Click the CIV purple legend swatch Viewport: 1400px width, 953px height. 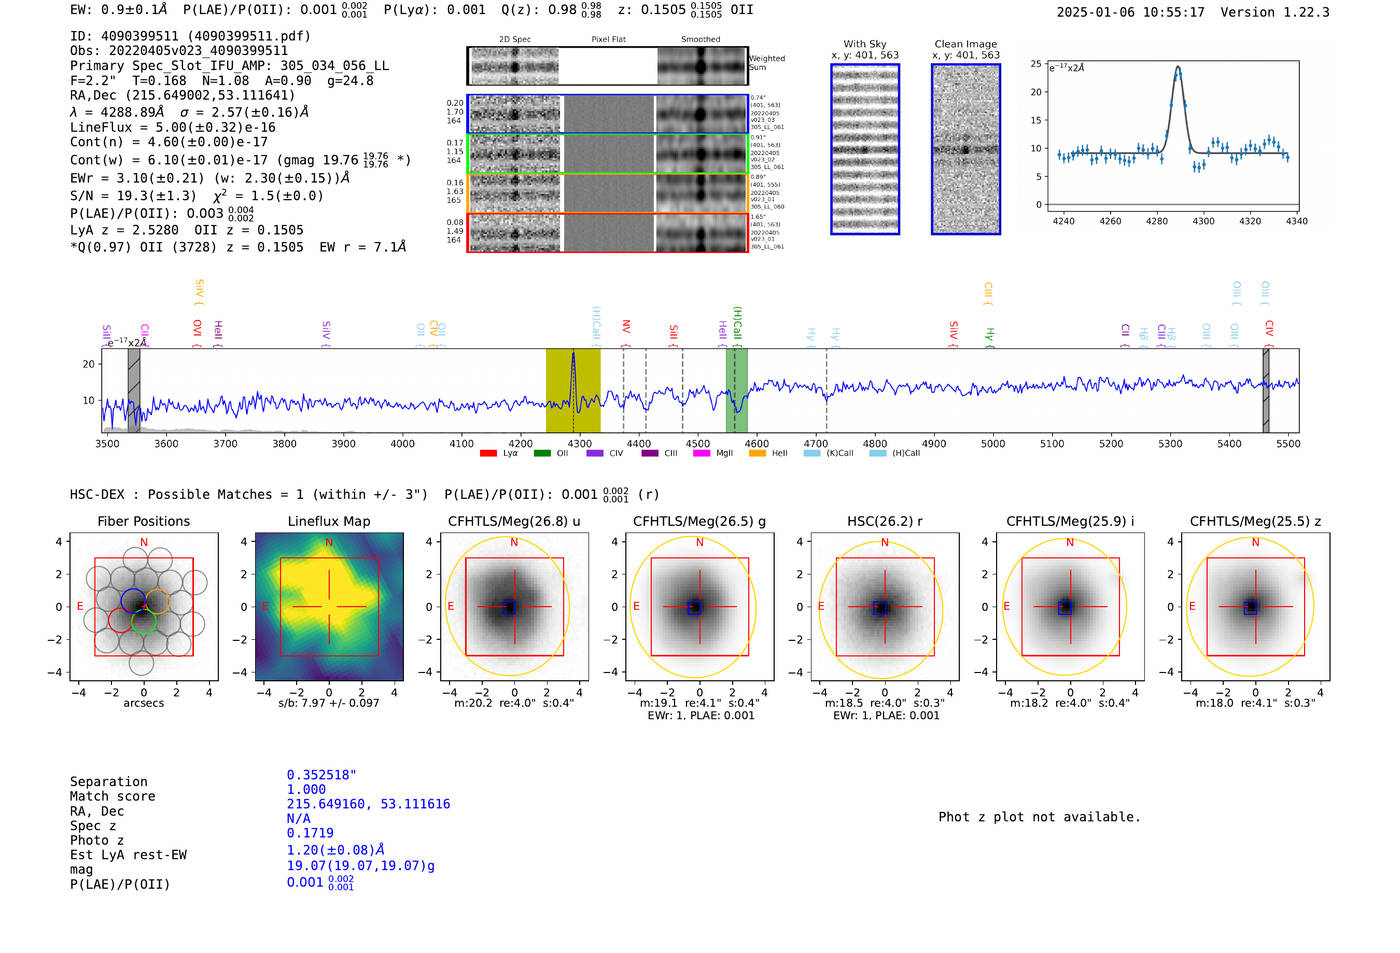pyautogui.click(x=595, y=453)
